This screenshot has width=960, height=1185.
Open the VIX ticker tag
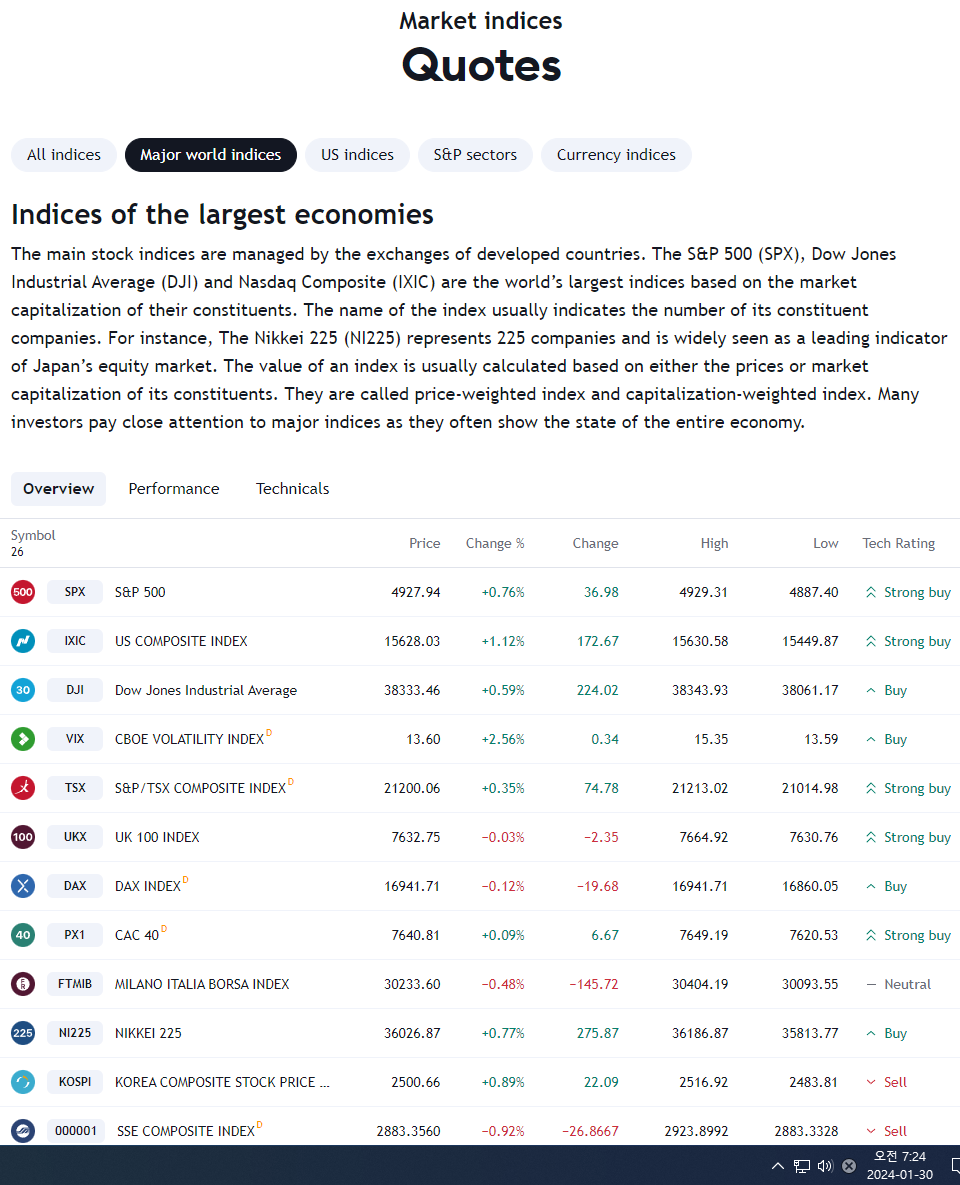click(x=75, y=739)
